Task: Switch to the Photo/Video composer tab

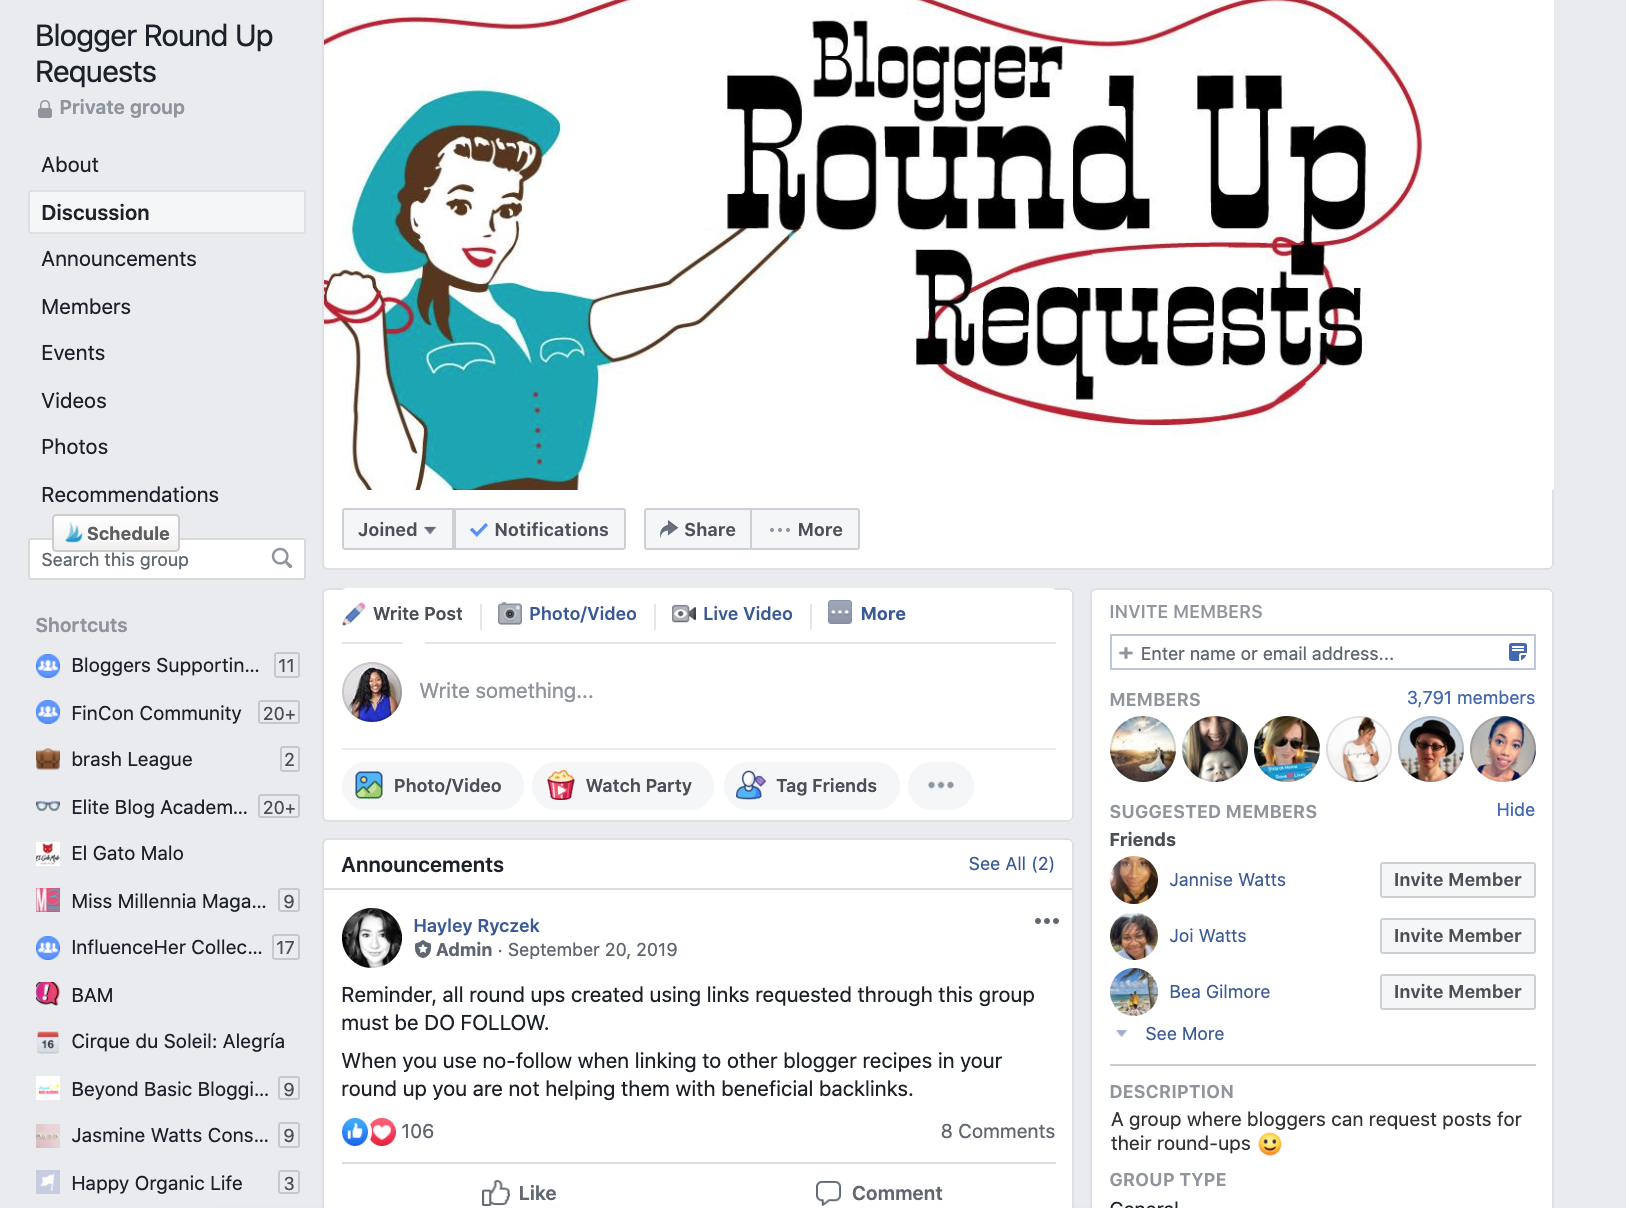Action: coord(568,613)
